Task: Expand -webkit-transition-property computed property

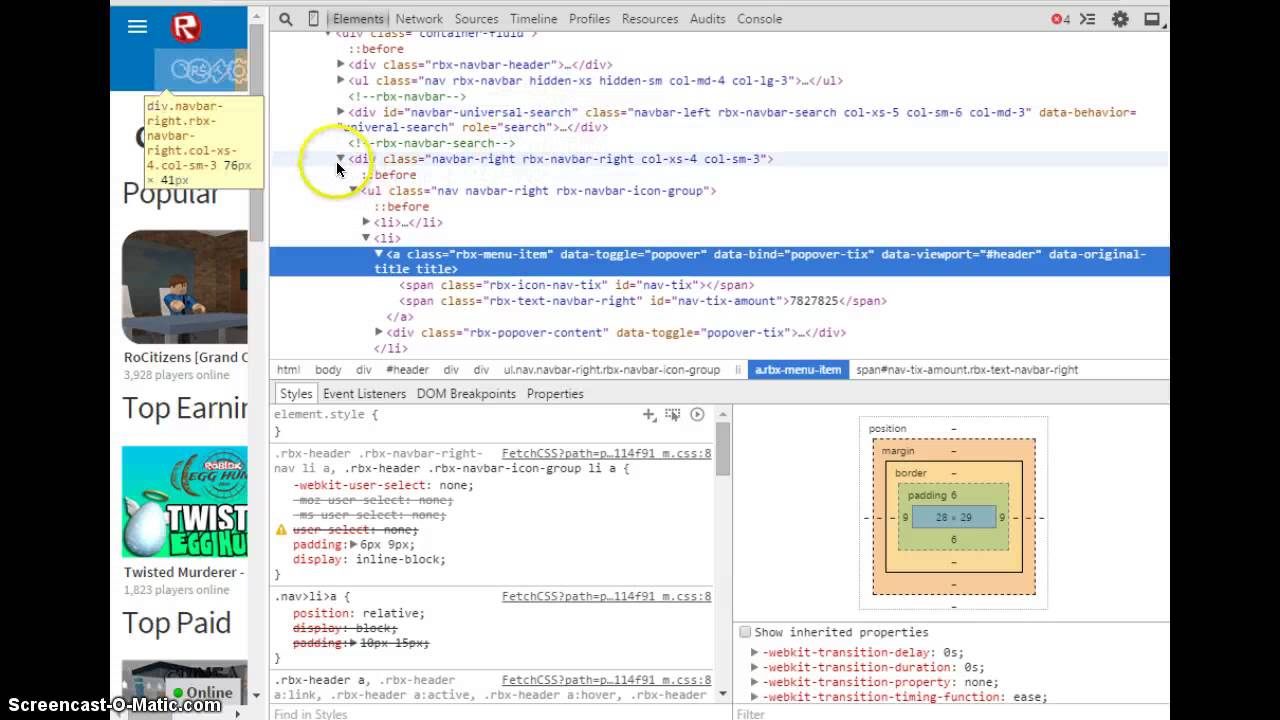Action: pyautogui.click(x=755, y=682)
